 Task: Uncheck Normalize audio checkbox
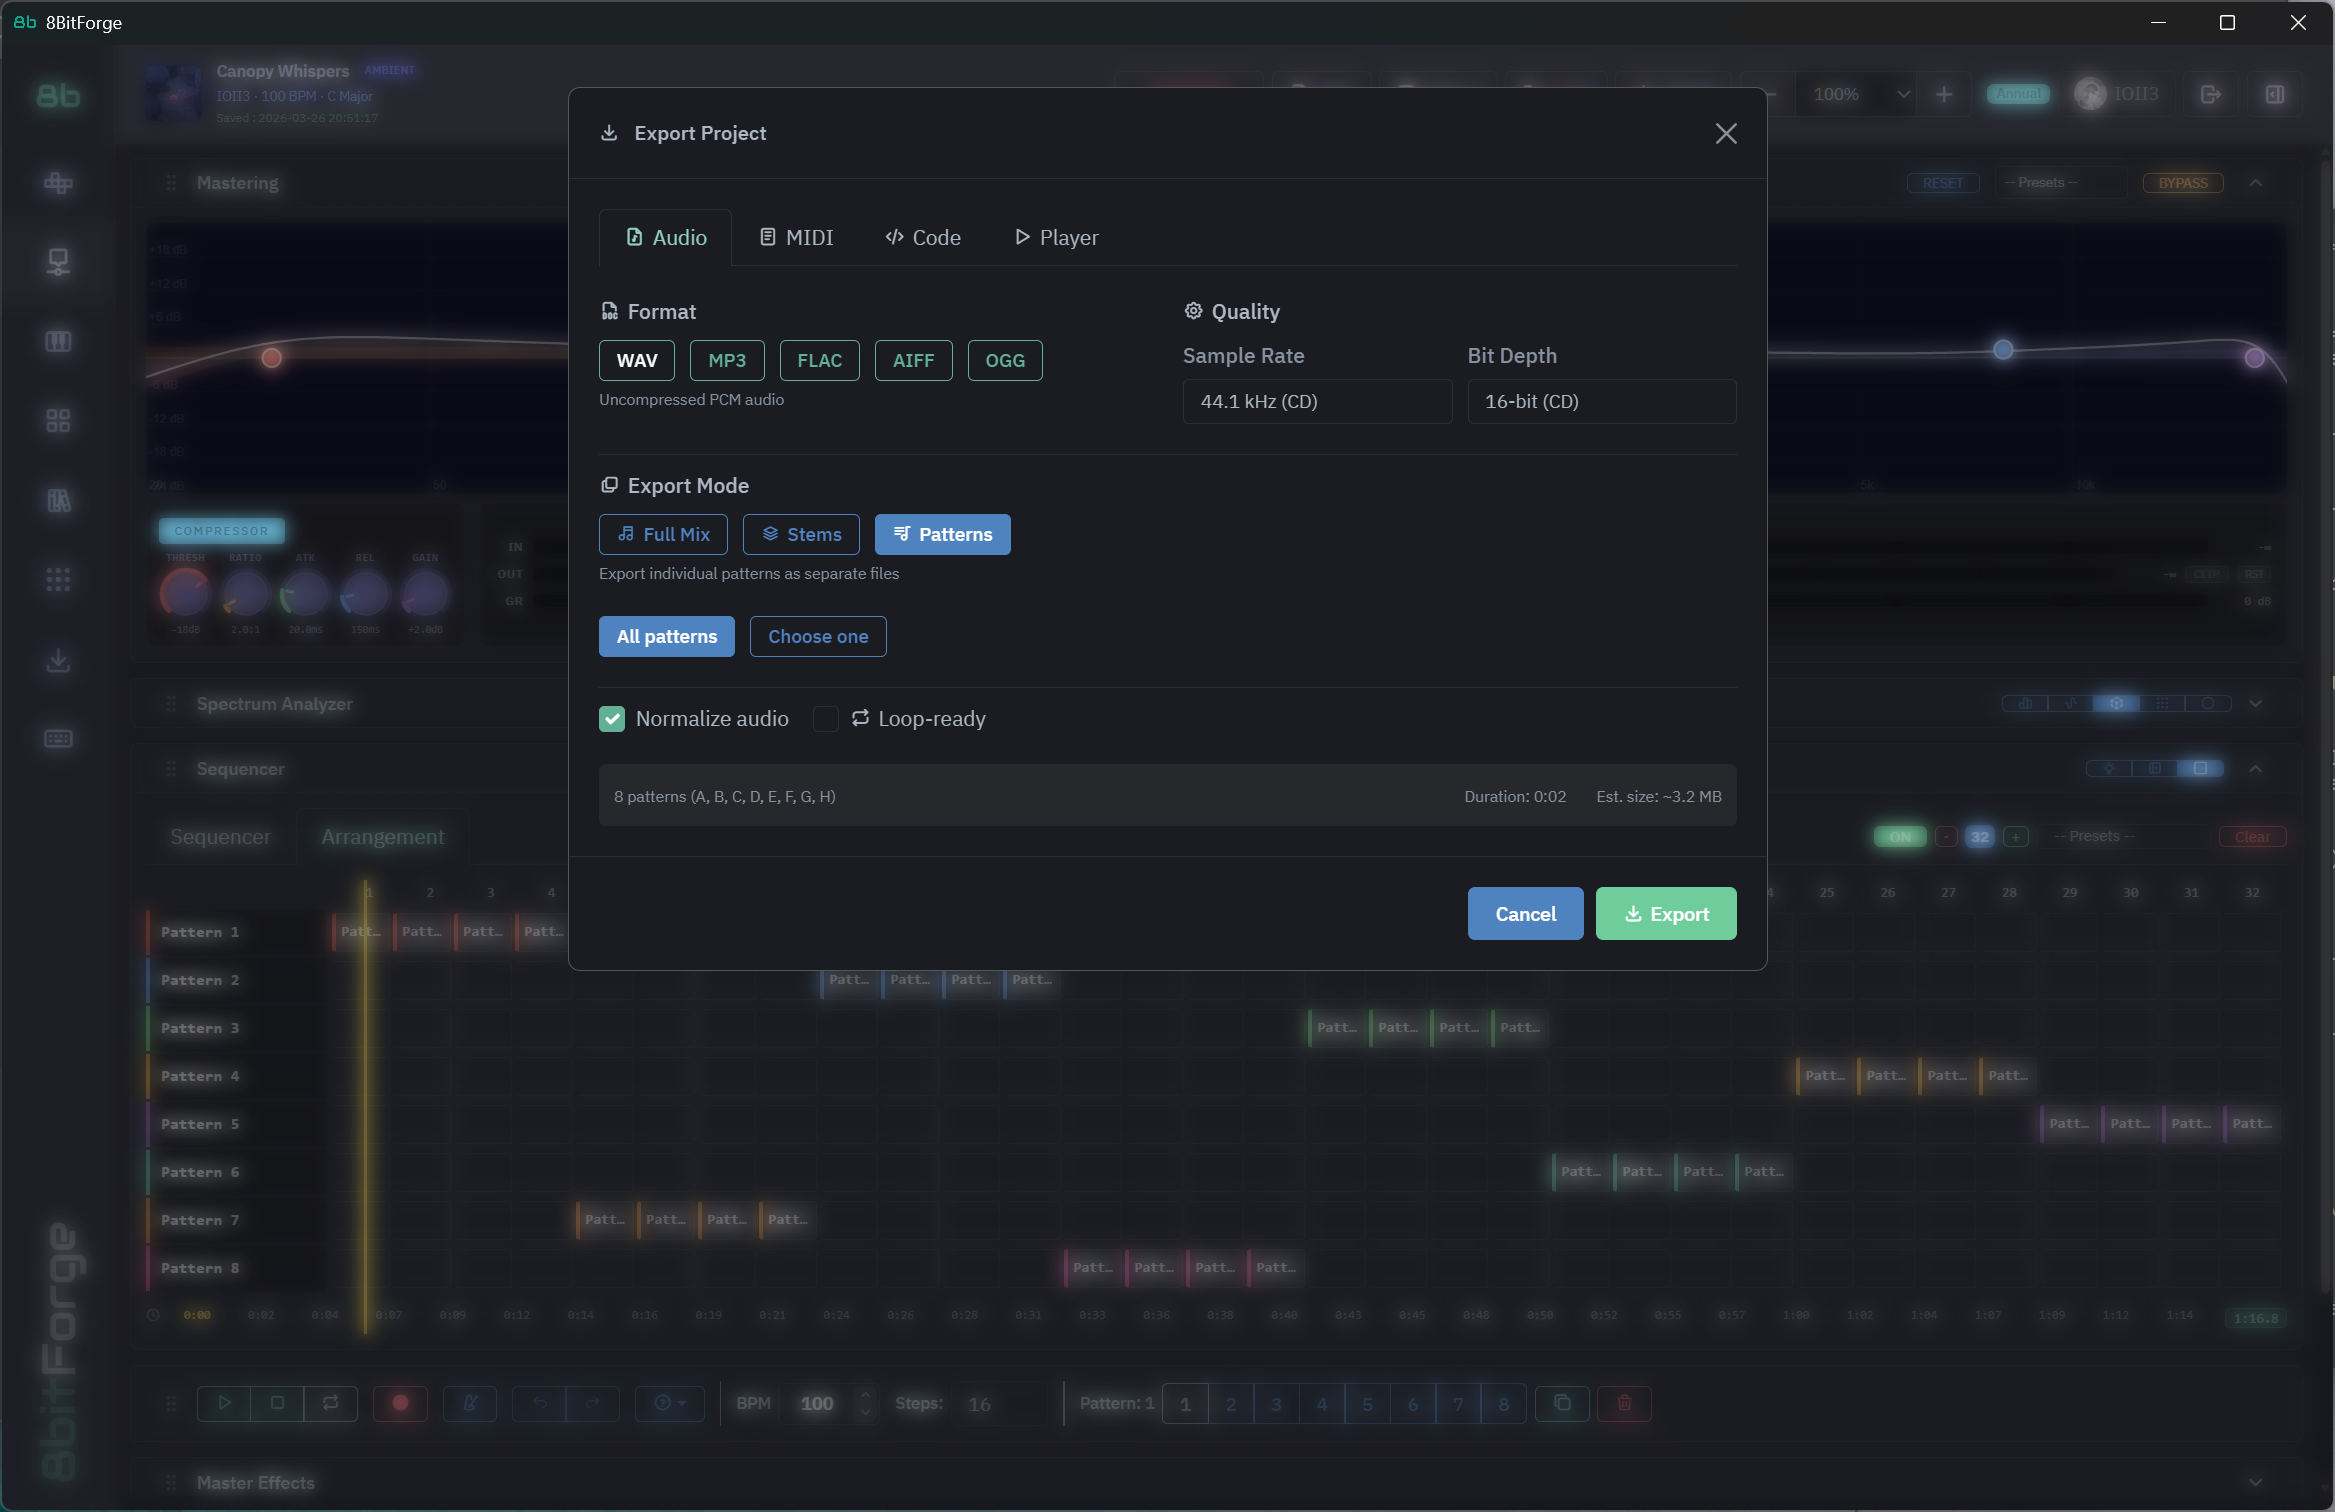(x=612, y=718)
